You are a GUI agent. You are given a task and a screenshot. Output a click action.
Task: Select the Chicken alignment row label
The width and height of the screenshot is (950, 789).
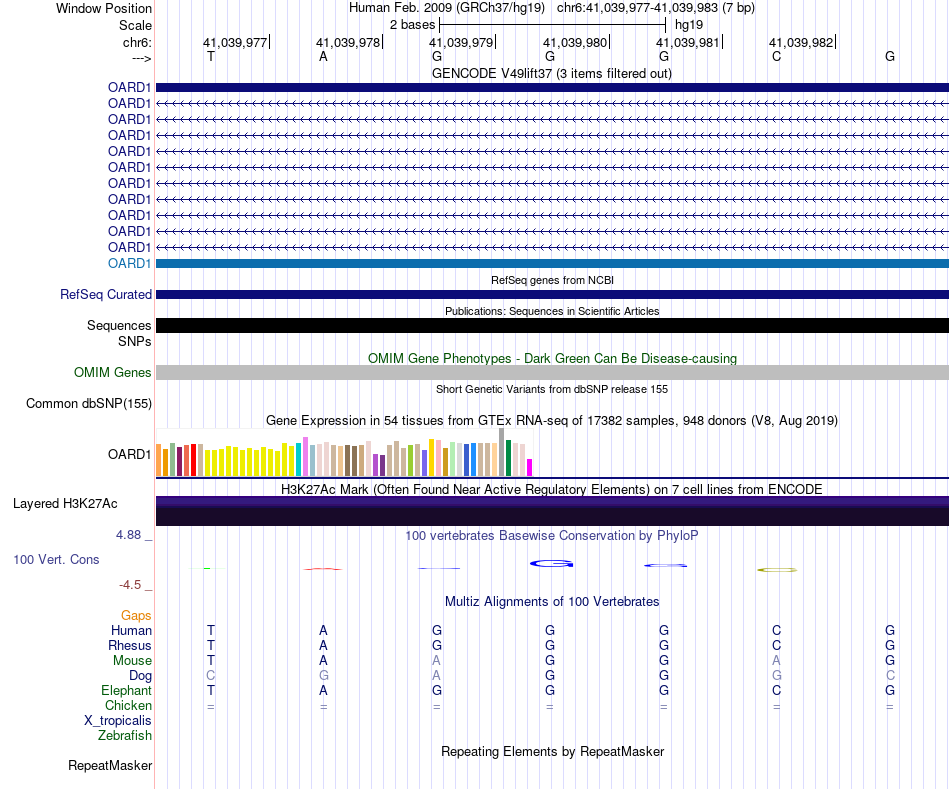[x=128, y=705]
